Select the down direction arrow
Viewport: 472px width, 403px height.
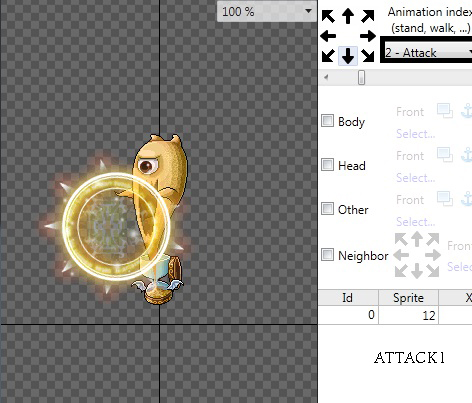[x=348, y=55]
